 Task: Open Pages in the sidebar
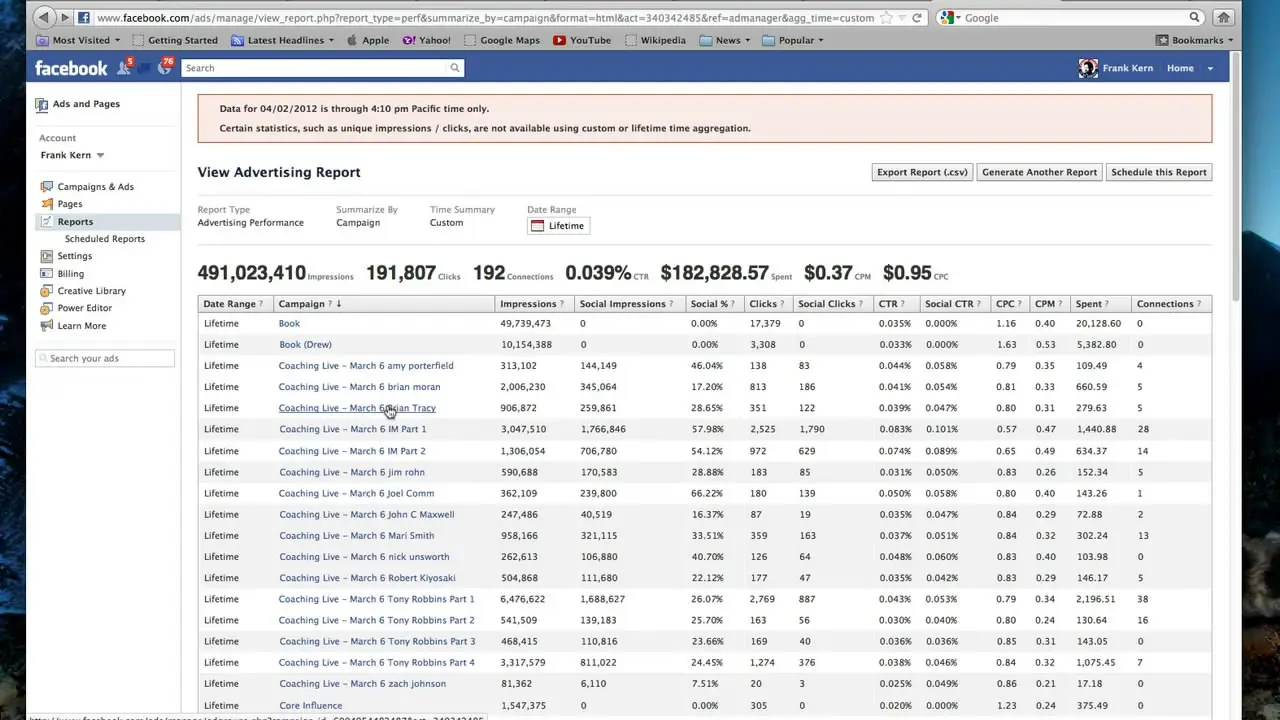(70, 204)
